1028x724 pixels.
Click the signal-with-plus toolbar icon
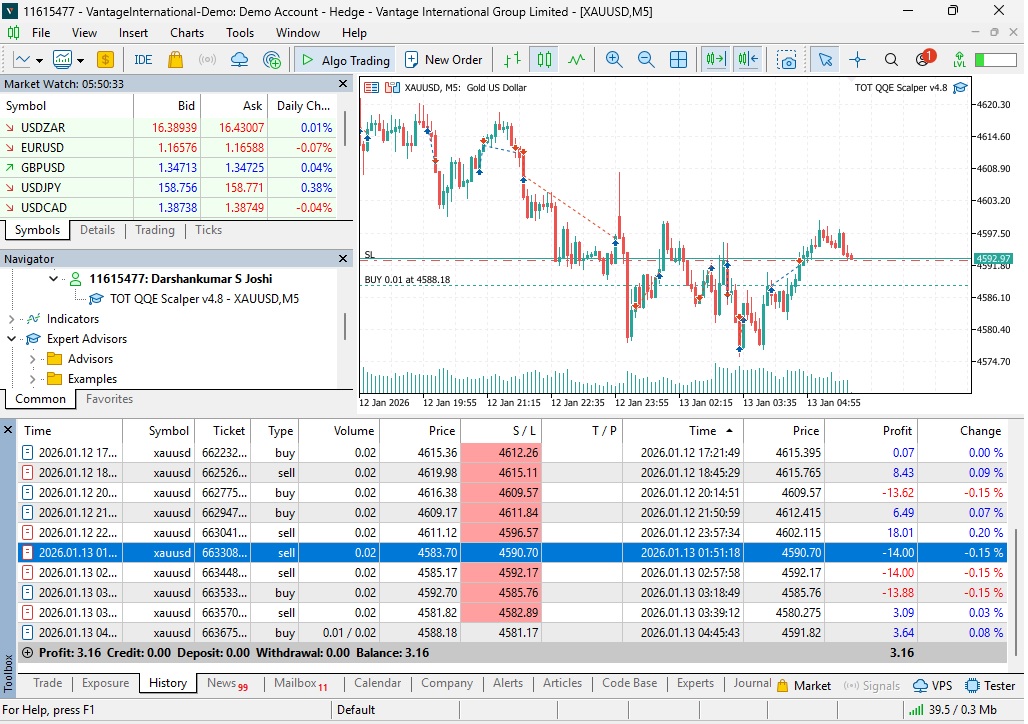click(271, 60)
